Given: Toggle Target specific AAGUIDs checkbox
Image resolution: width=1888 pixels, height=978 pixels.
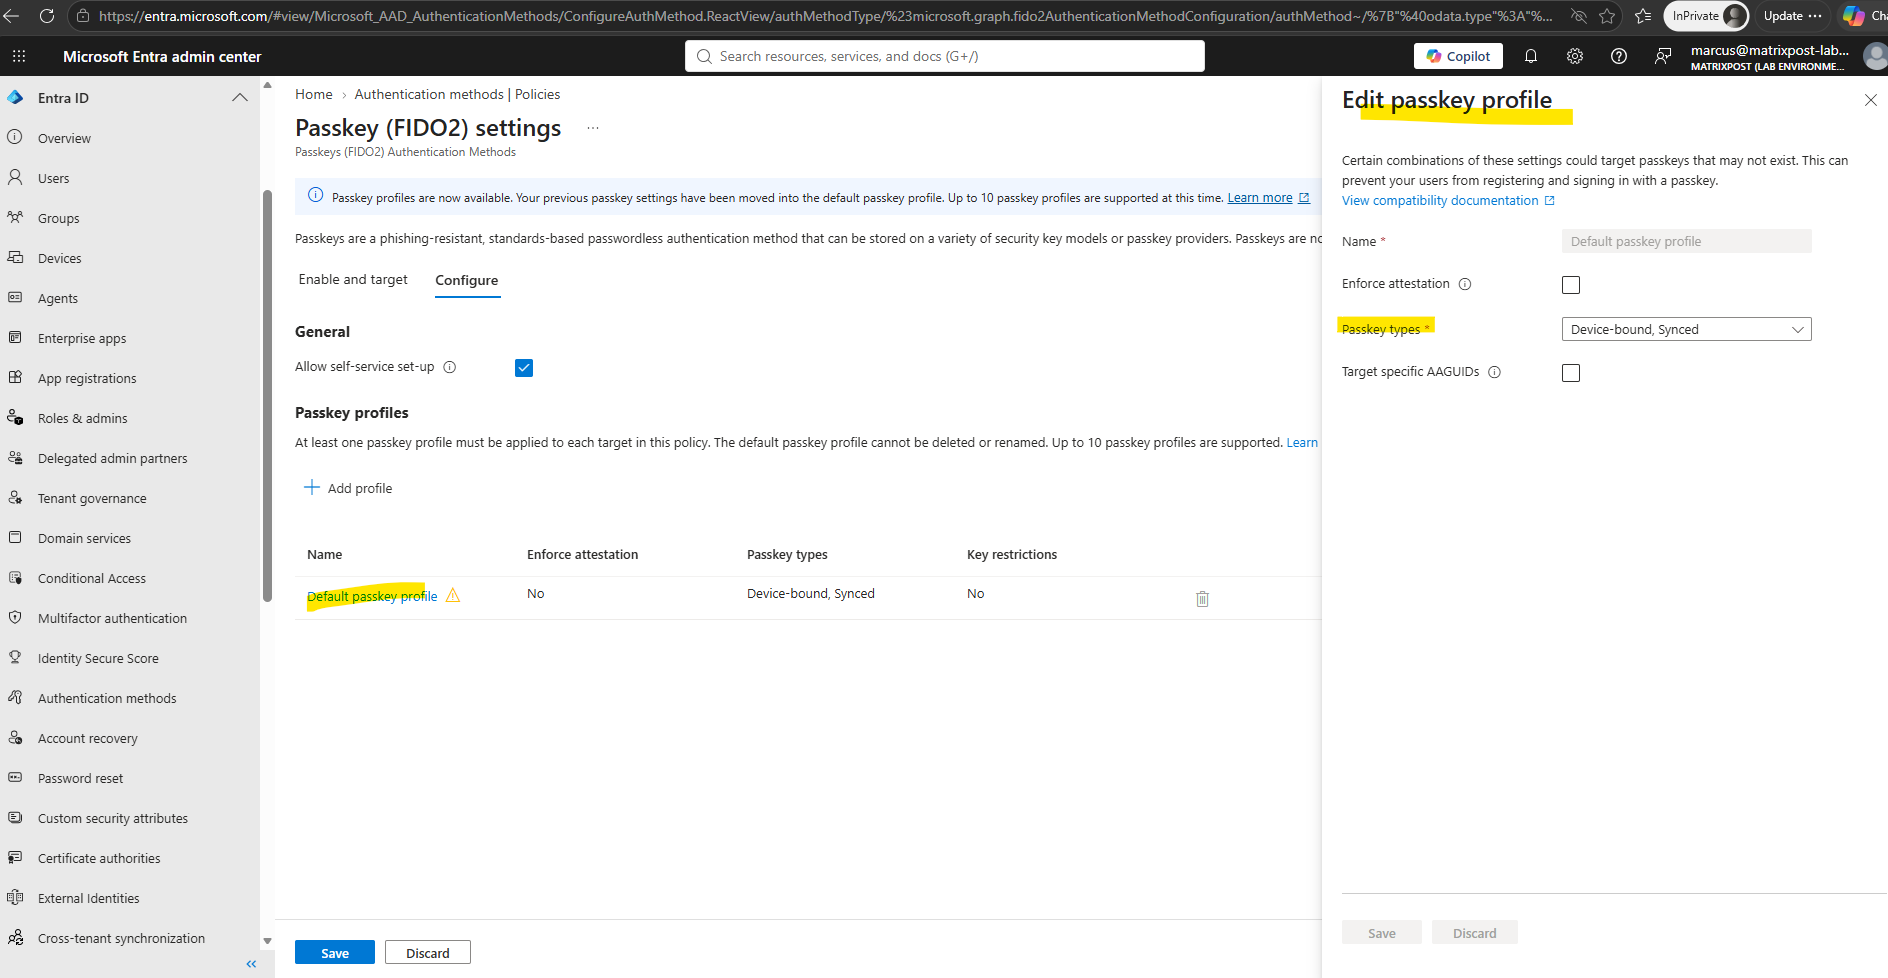Looking at the screenshot, I should tap(1571, 373).
